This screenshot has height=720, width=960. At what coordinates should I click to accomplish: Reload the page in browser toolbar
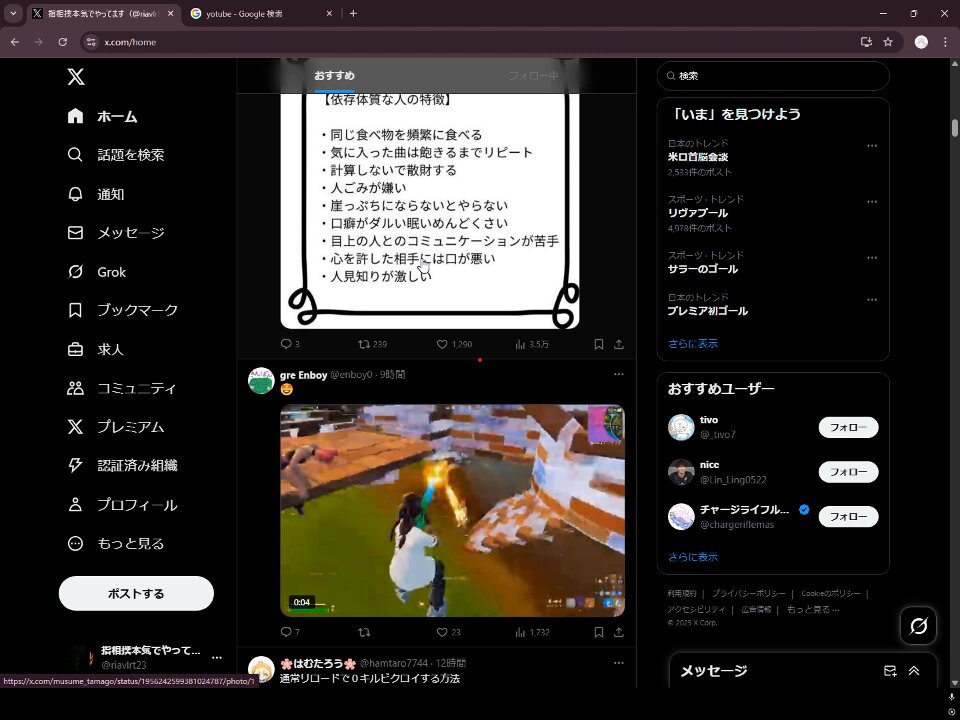(x=62, y=42)
